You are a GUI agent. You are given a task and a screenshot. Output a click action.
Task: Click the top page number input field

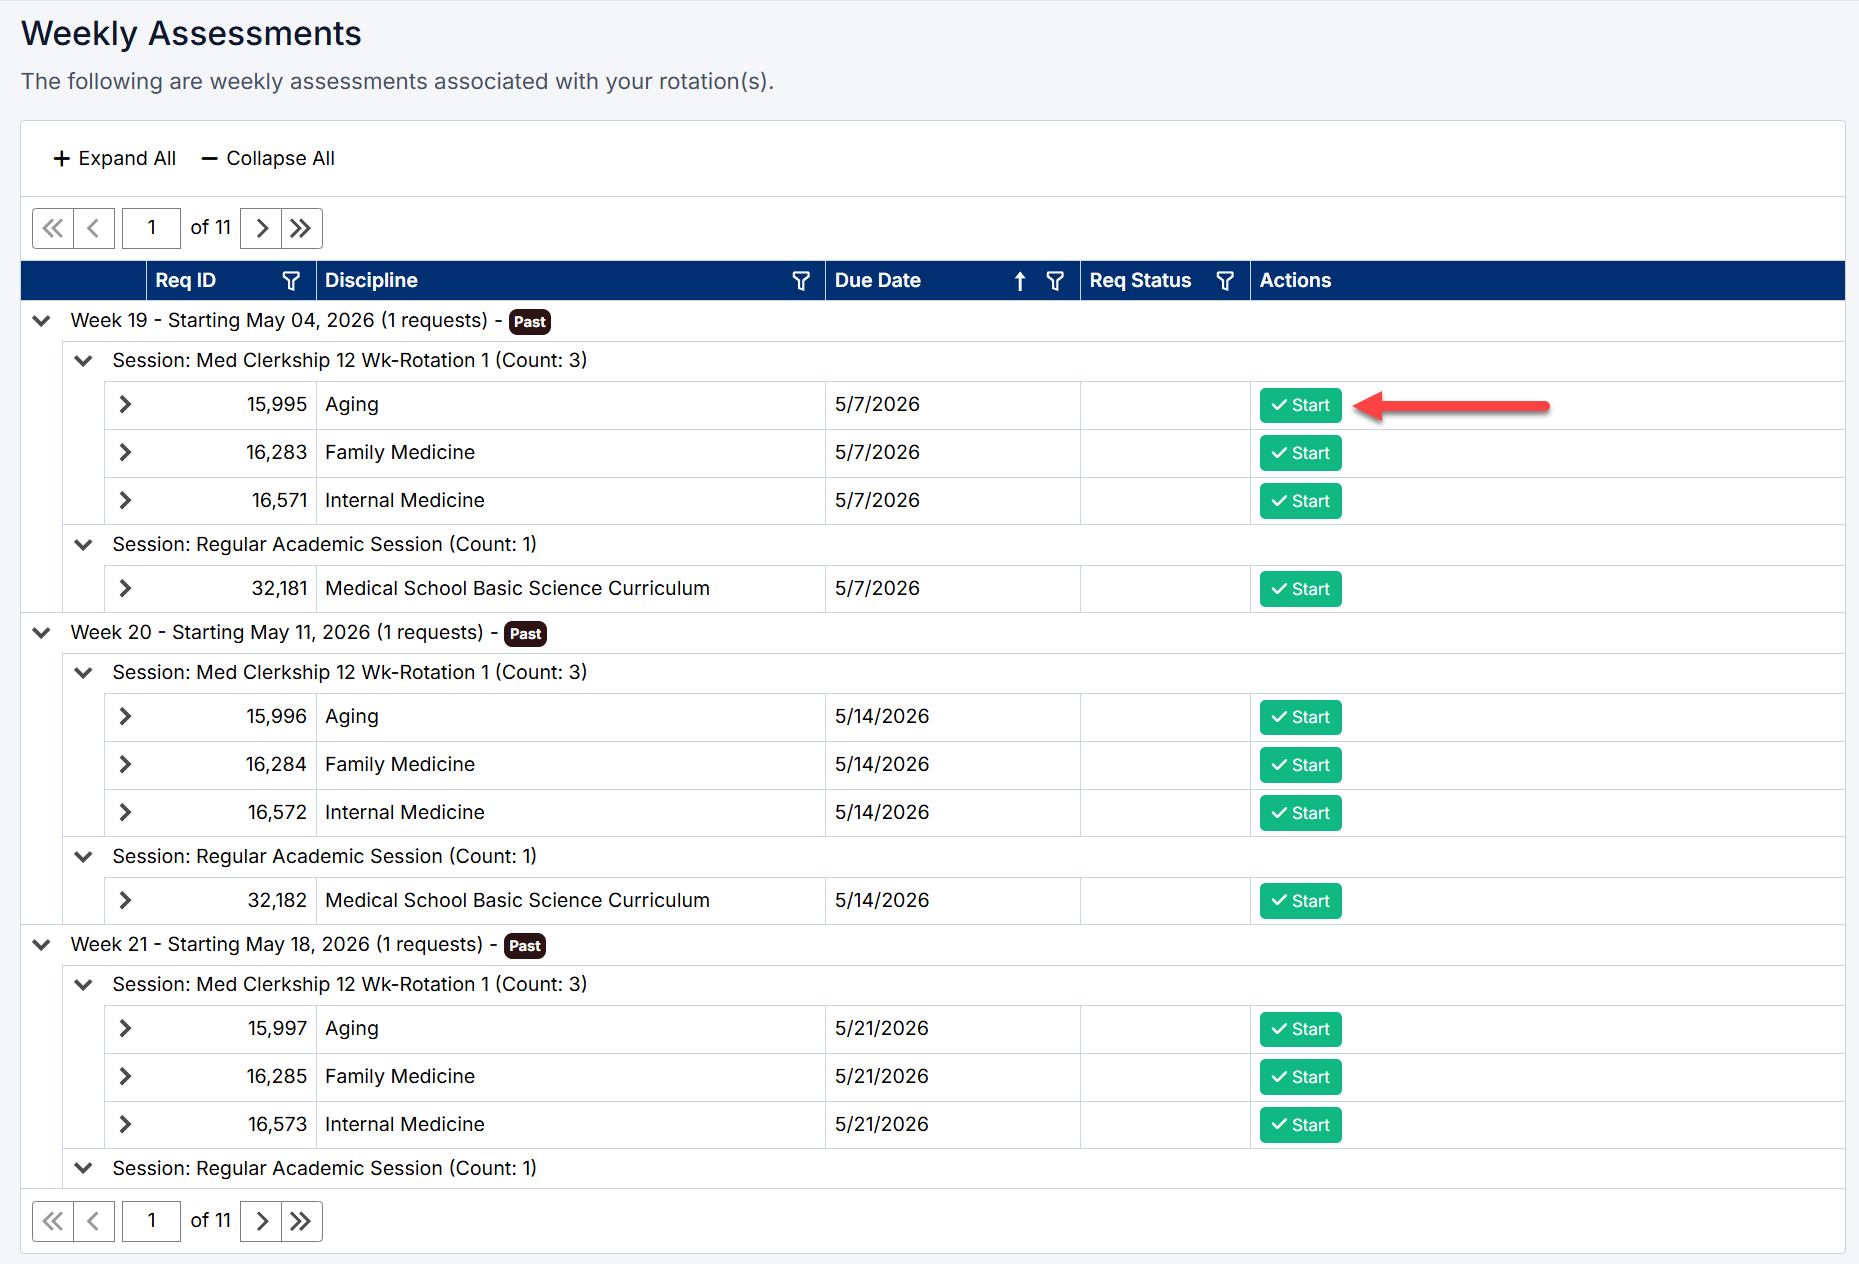pos(151,228)
